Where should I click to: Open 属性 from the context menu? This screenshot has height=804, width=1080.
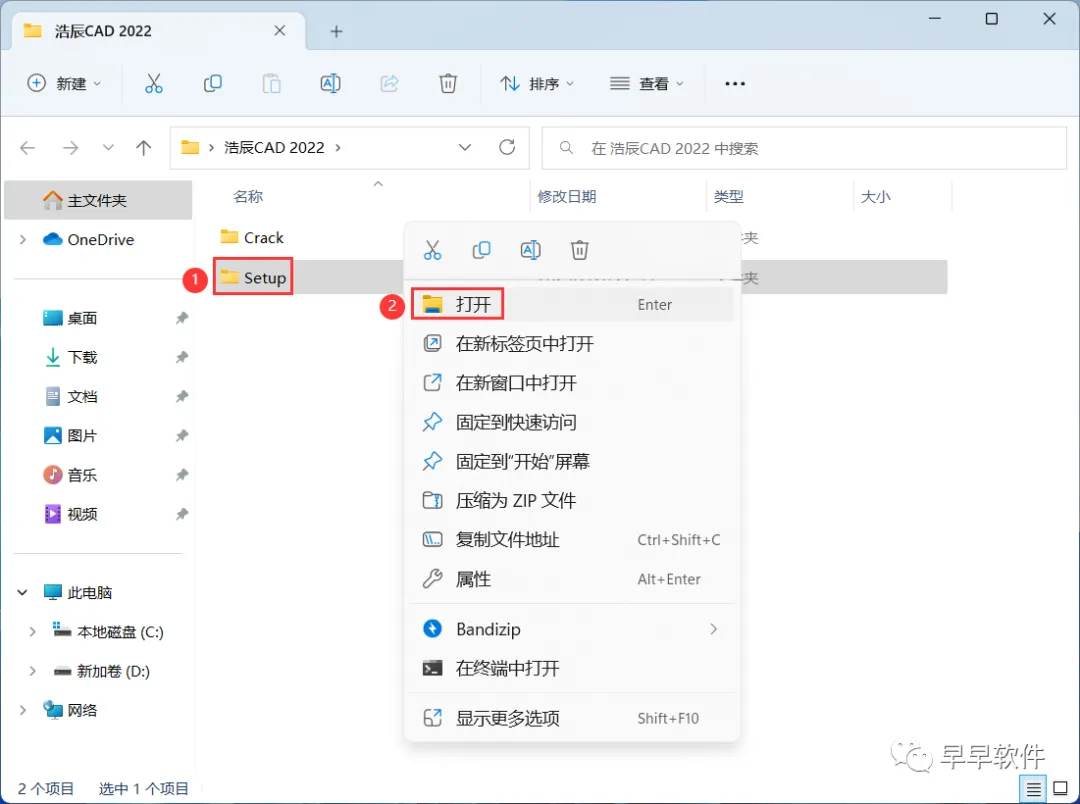[x=572, y=579]
